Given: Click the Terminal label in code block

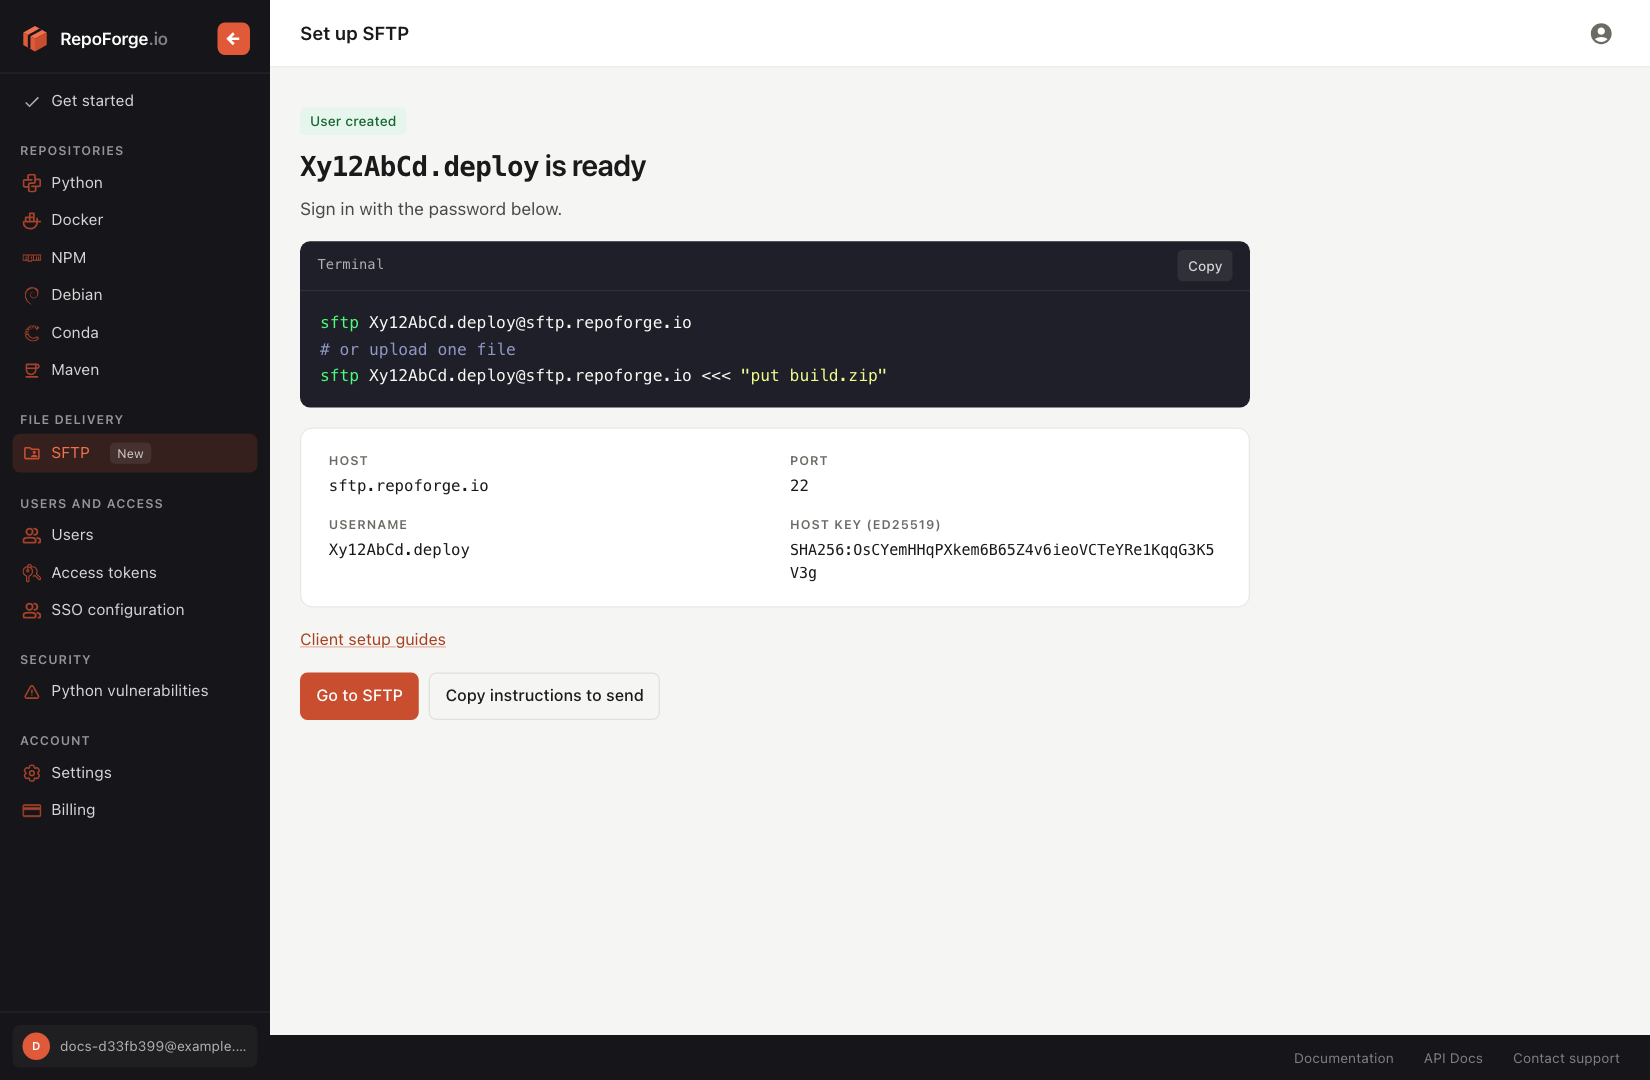Looking at the screenshot, I should (351, 265).
